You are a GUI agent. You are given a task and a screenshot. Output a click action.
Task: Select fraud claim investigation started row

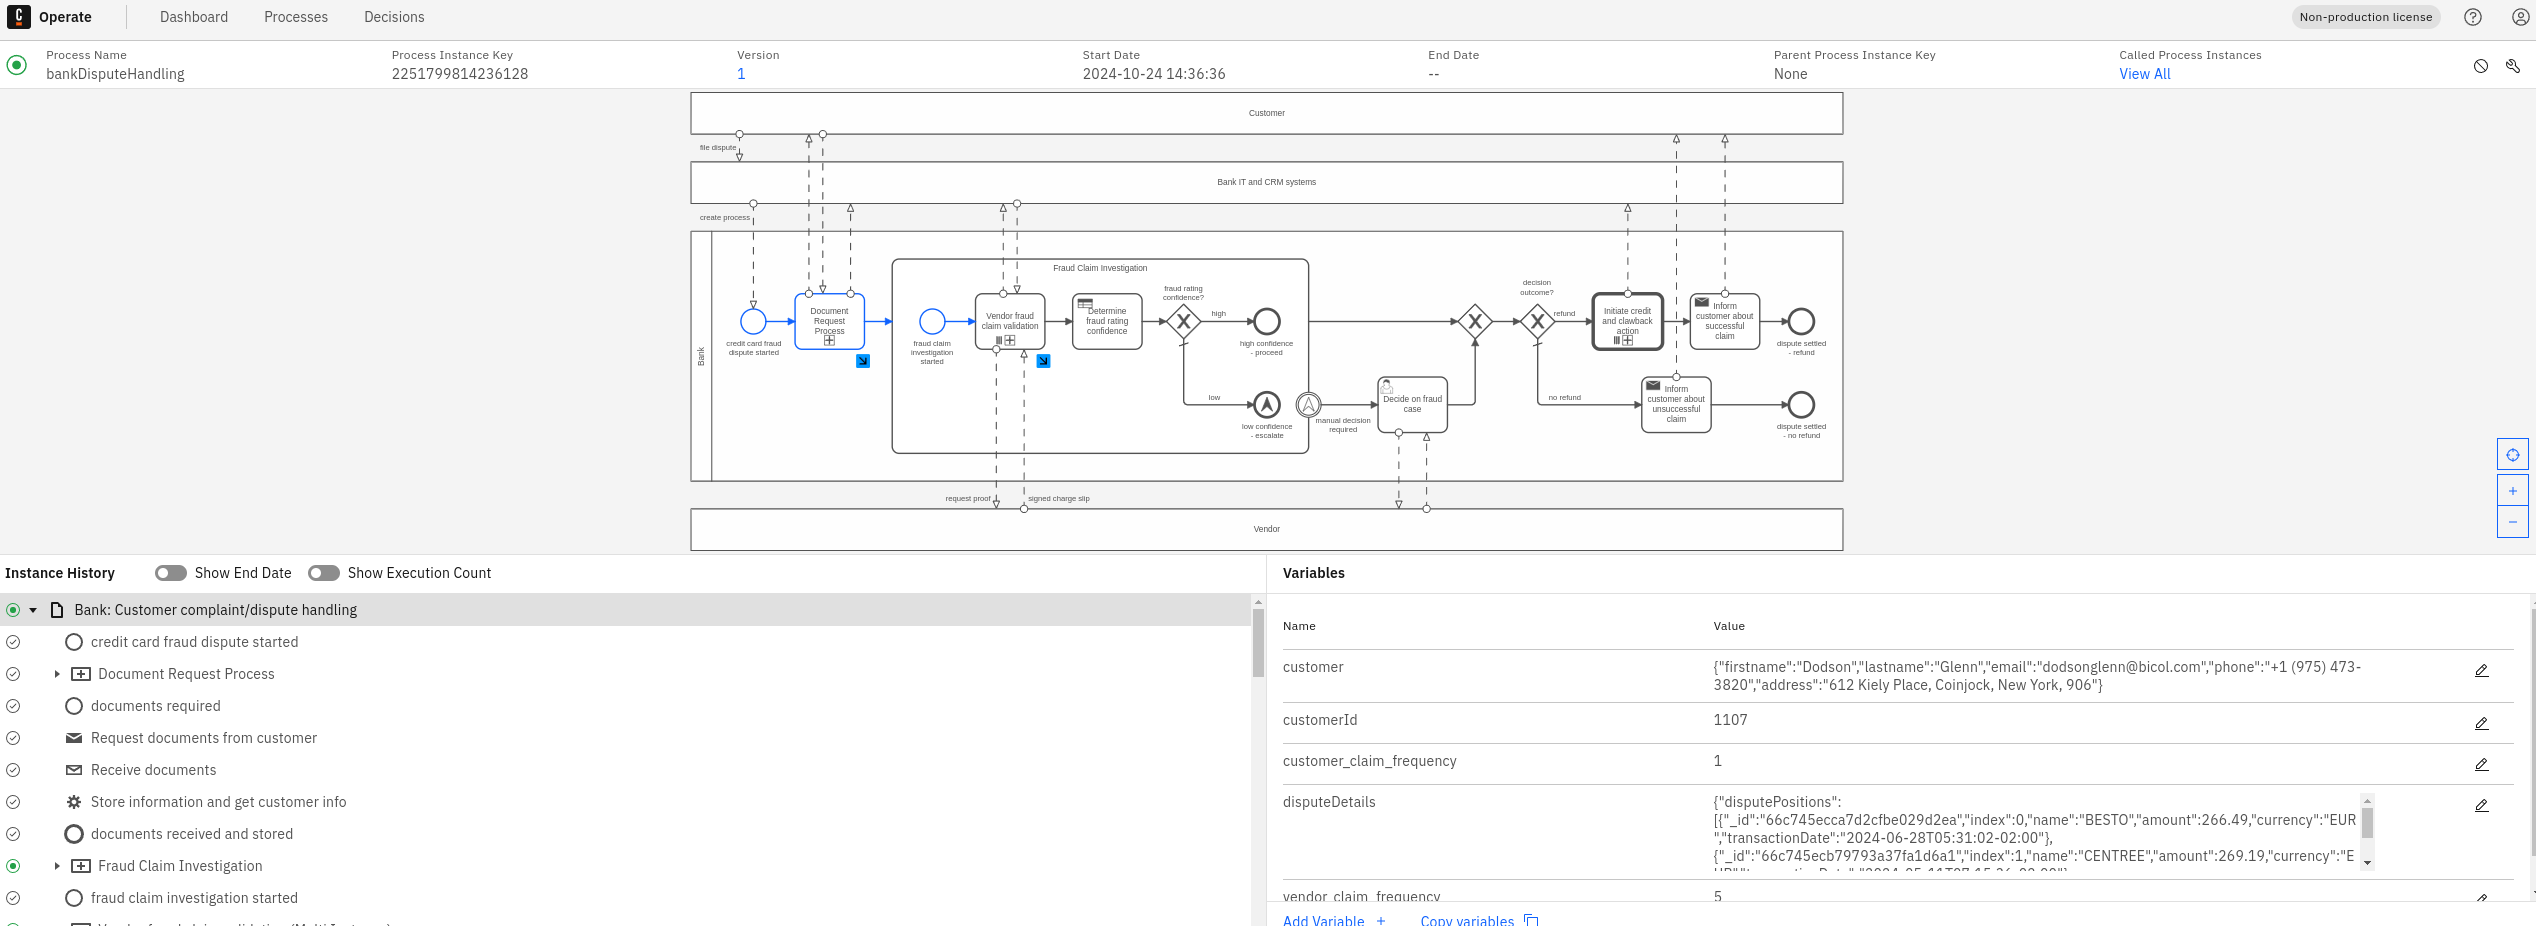tap(625, 898)
